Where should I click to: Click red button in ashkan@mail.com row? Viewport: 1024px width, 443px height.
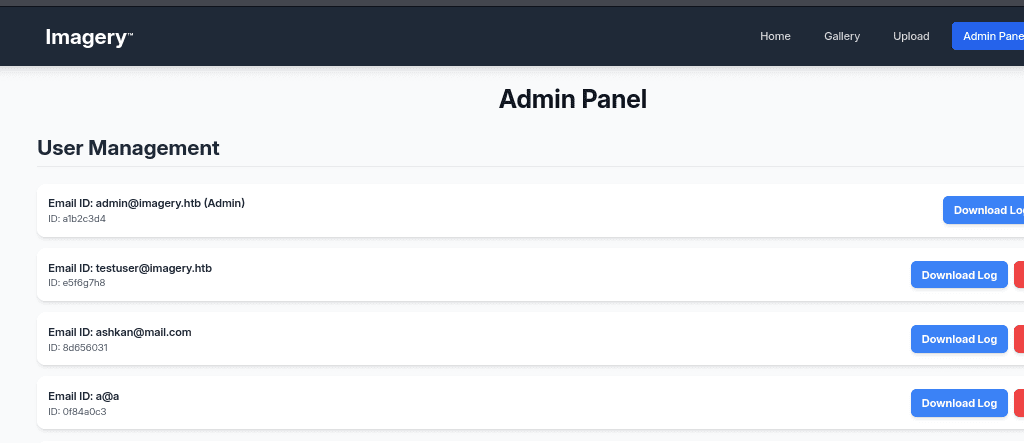[1019, 339]
